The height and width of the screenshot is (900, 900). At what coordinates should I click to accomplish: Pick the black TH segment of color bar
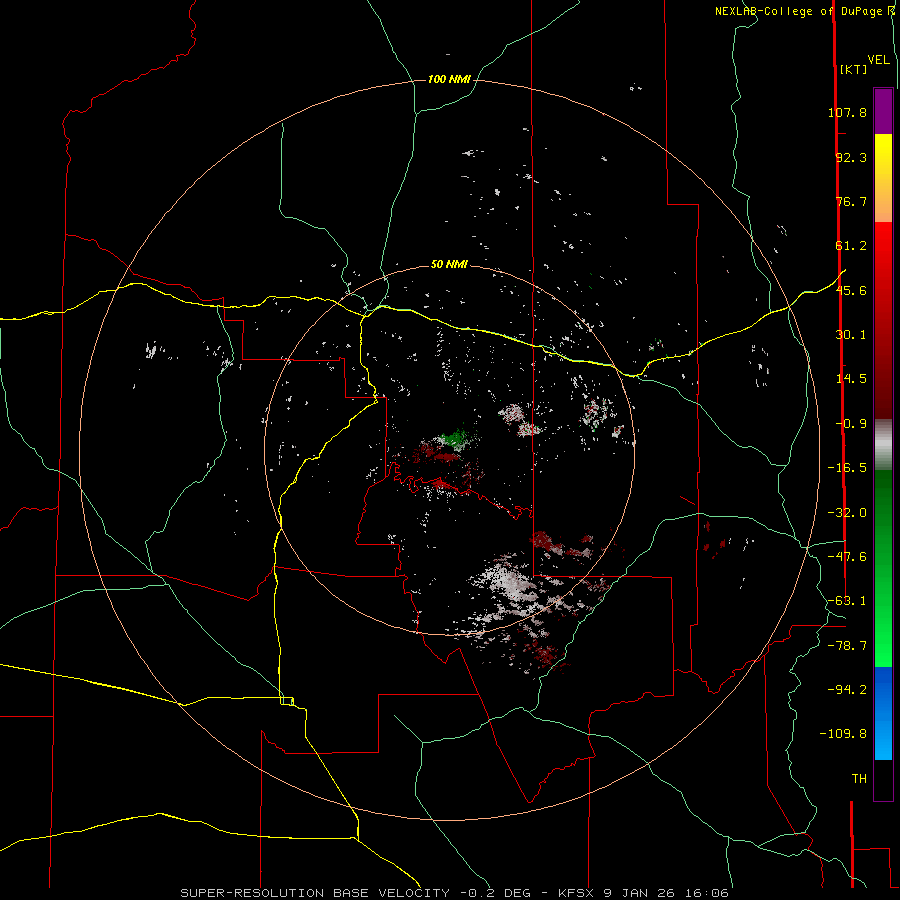(x=883, y=779)
